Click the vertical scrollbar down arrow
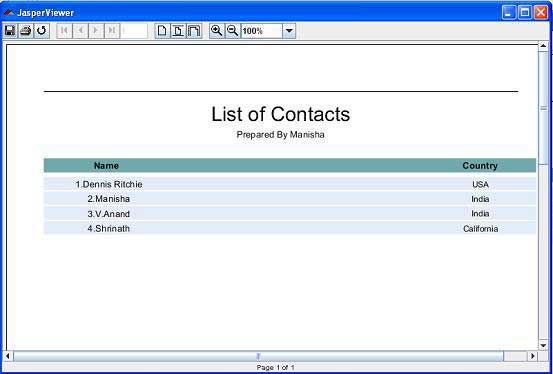 coord(543,345)
